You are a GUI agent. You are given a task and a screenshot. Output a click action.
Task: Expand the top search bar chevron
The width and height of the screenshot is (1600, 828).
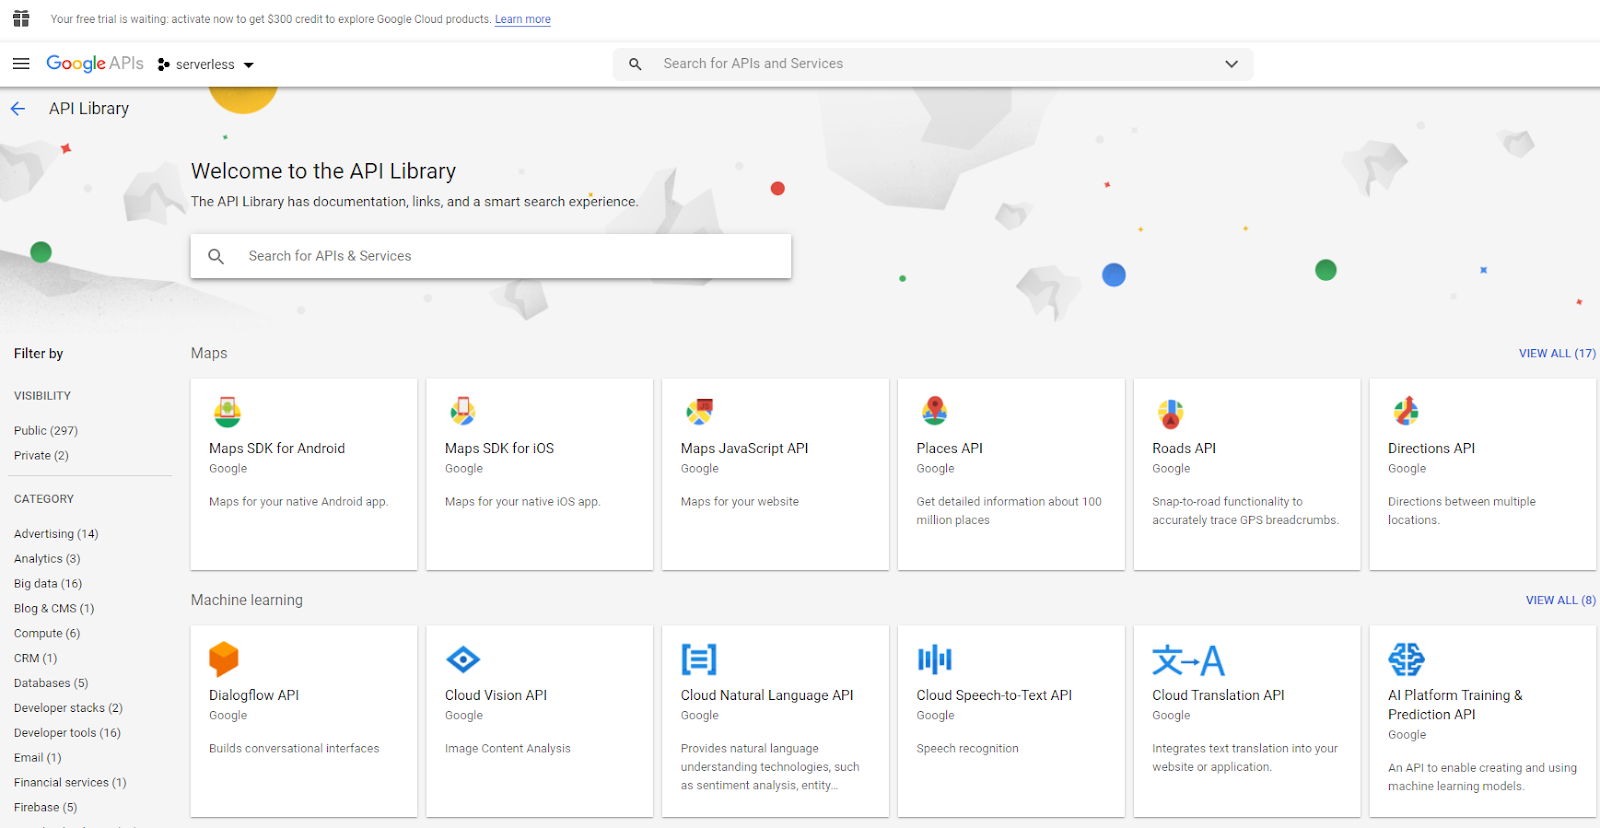(1231, 64)
